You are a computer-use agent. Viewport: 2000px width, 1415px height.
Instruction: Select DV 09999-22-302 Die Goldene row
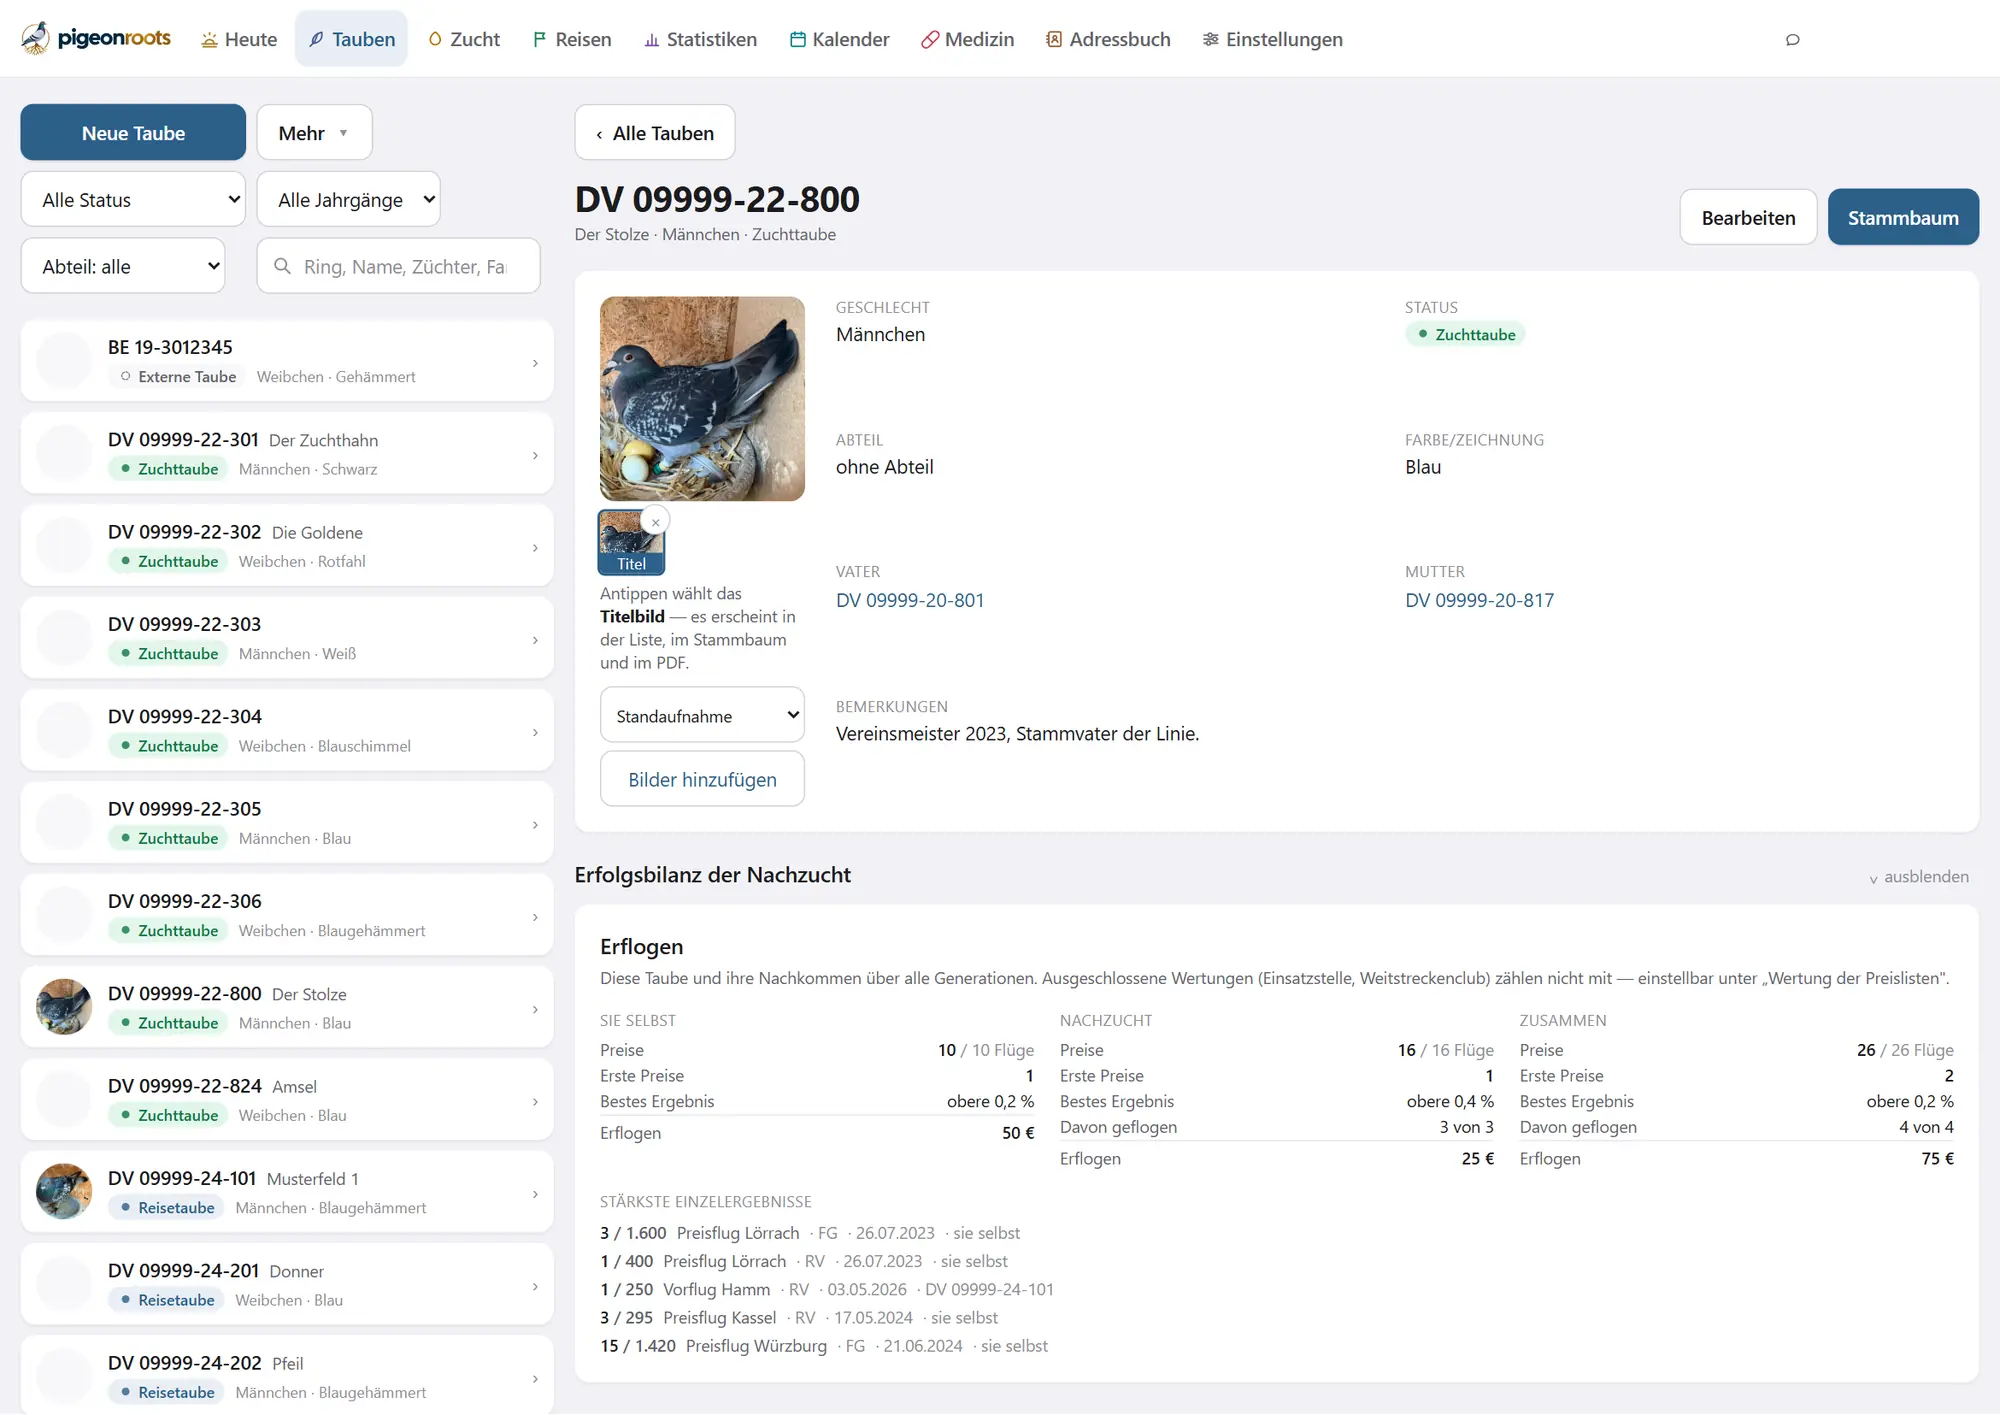click(287, 546)
